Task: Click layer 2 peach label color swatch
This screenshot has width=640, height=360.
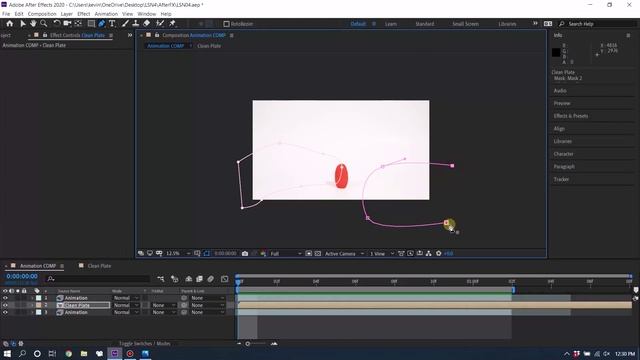Action: 38,305
